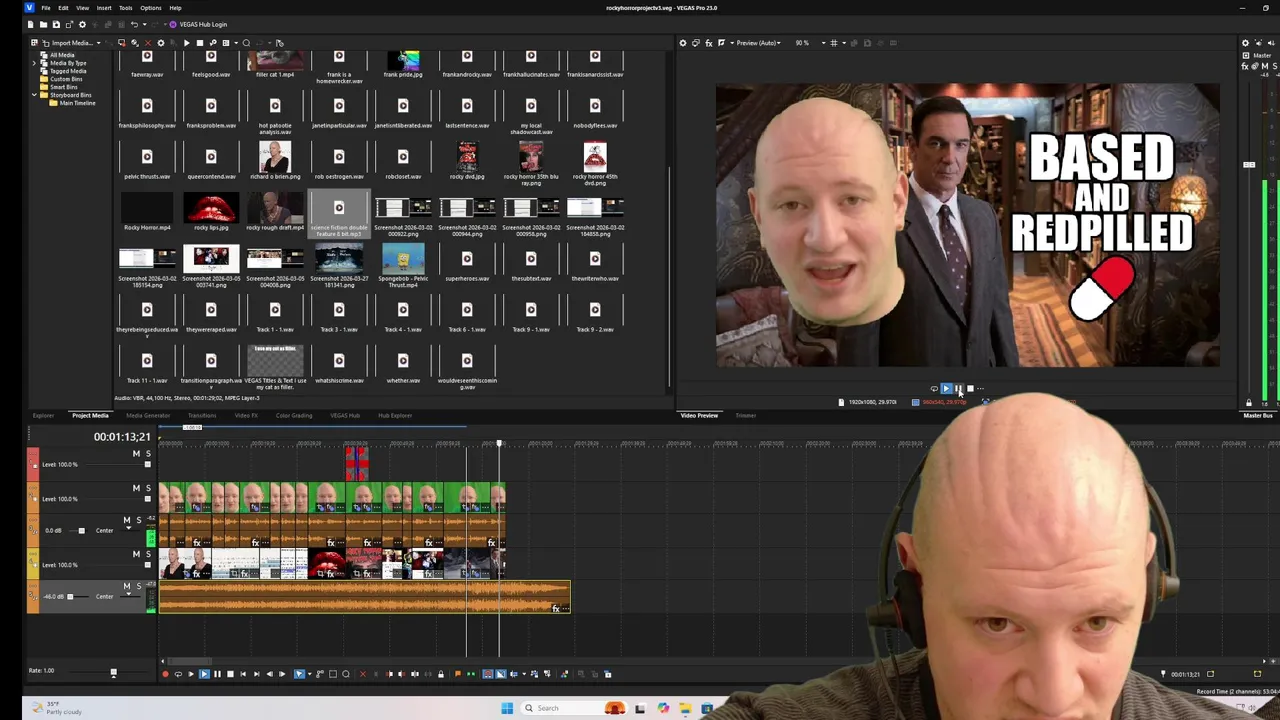This screenshot has height=720, width=1280.
Task: Click the Import Media button
Action: point(70,43)
